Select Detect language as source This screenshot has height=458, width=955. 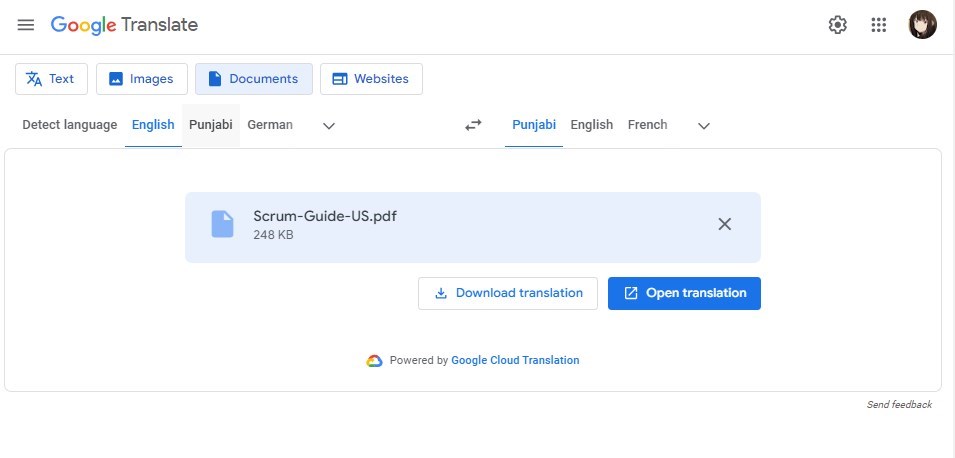point(69,125)
